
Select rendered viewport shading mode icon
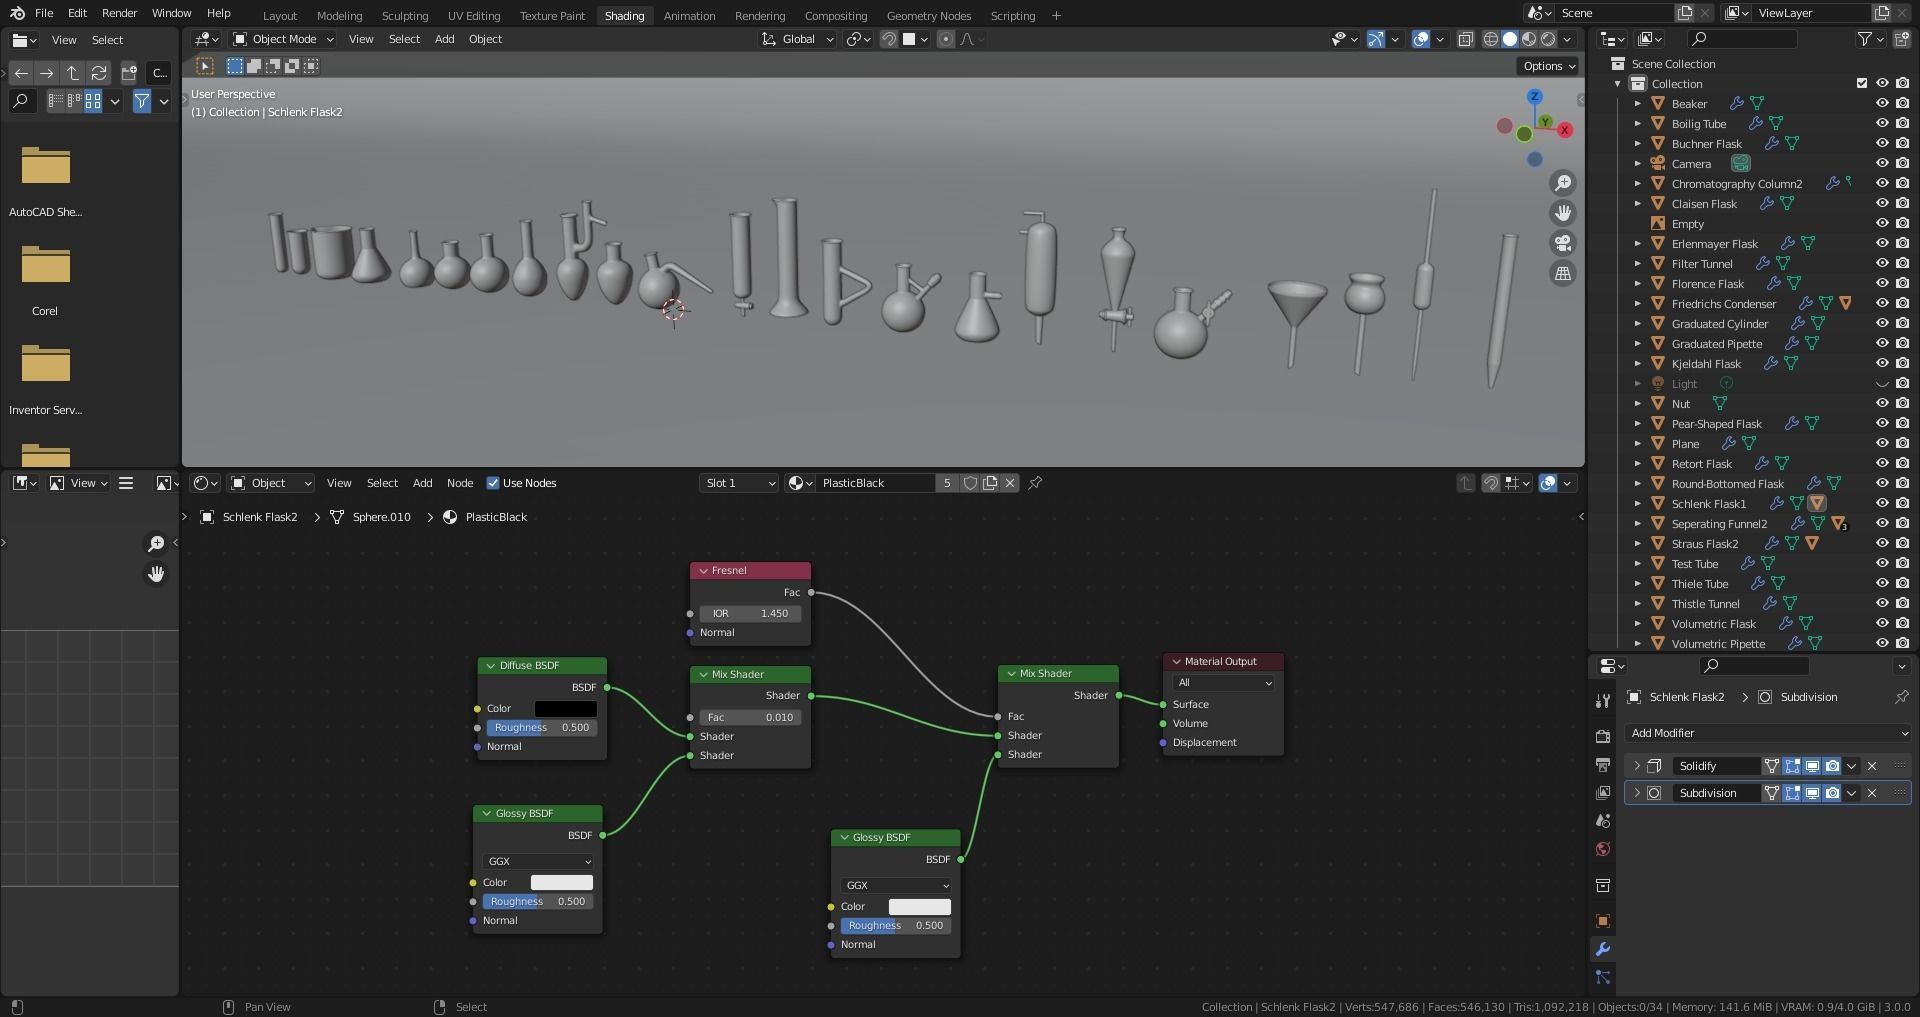(x=1548, y=39)
